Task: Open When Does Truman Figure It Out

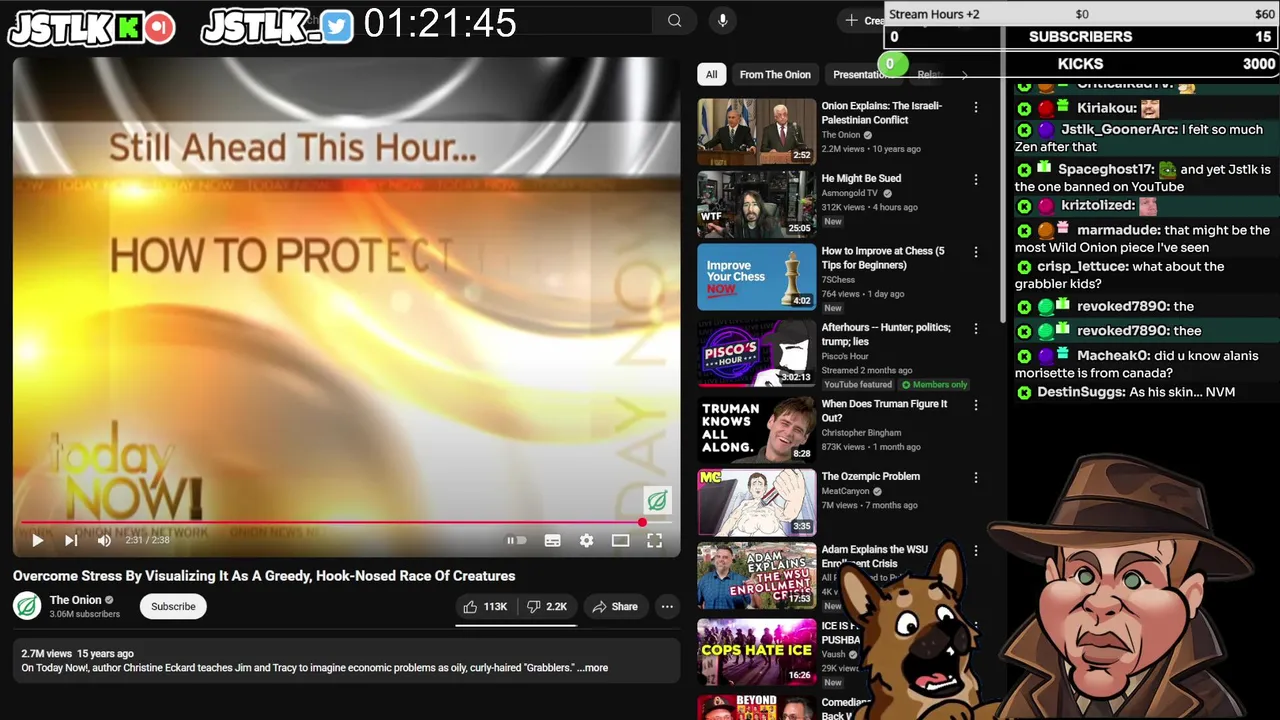Action: (884, 410)
